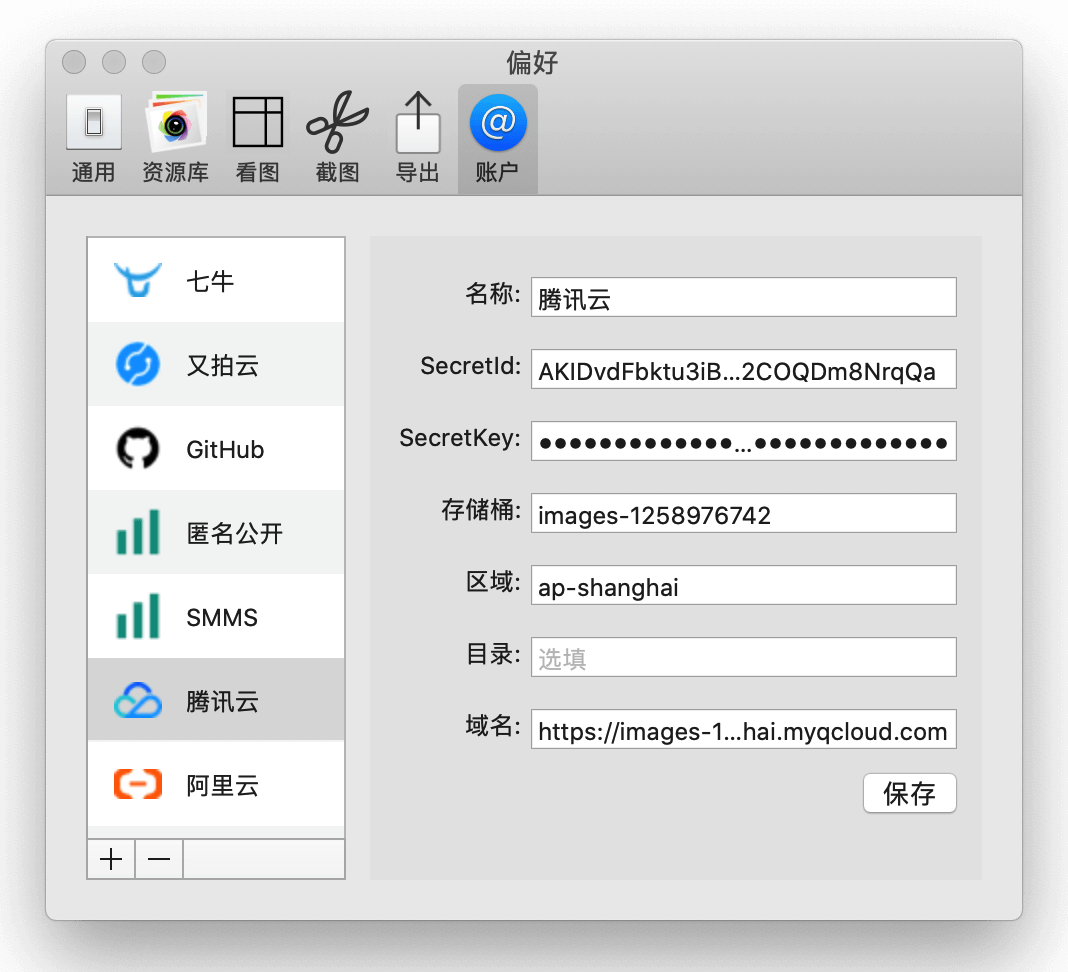Click the 七牛 bull logo icon
The image size is (1068, 972).
pyautogui.click(x=138, y=280)
